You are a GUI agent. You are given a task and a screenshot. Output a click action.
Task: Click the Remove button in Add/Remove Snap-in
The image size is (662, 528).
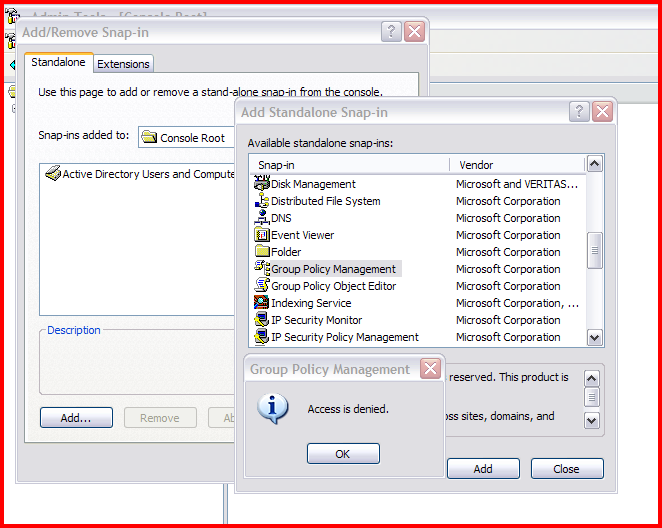click(160, 417)
